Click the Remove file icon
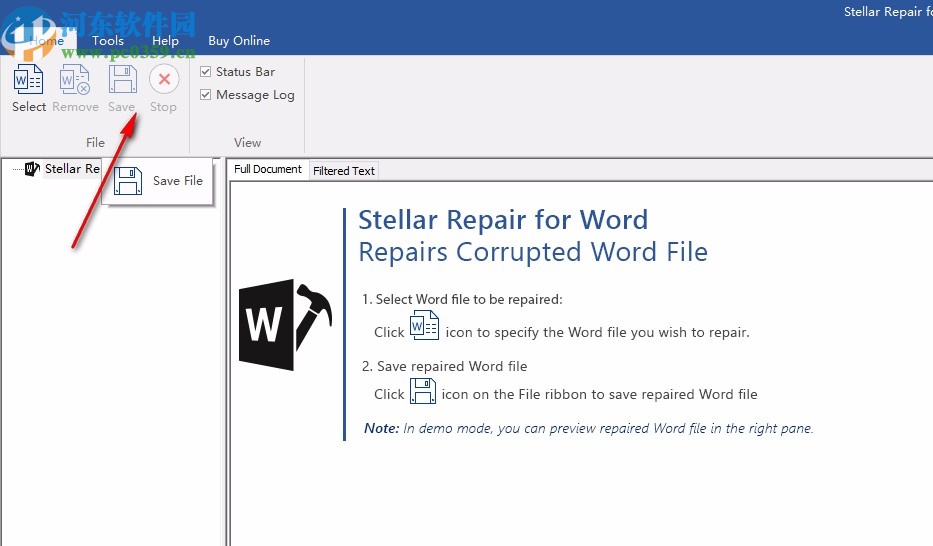 (x=74, y=79)
